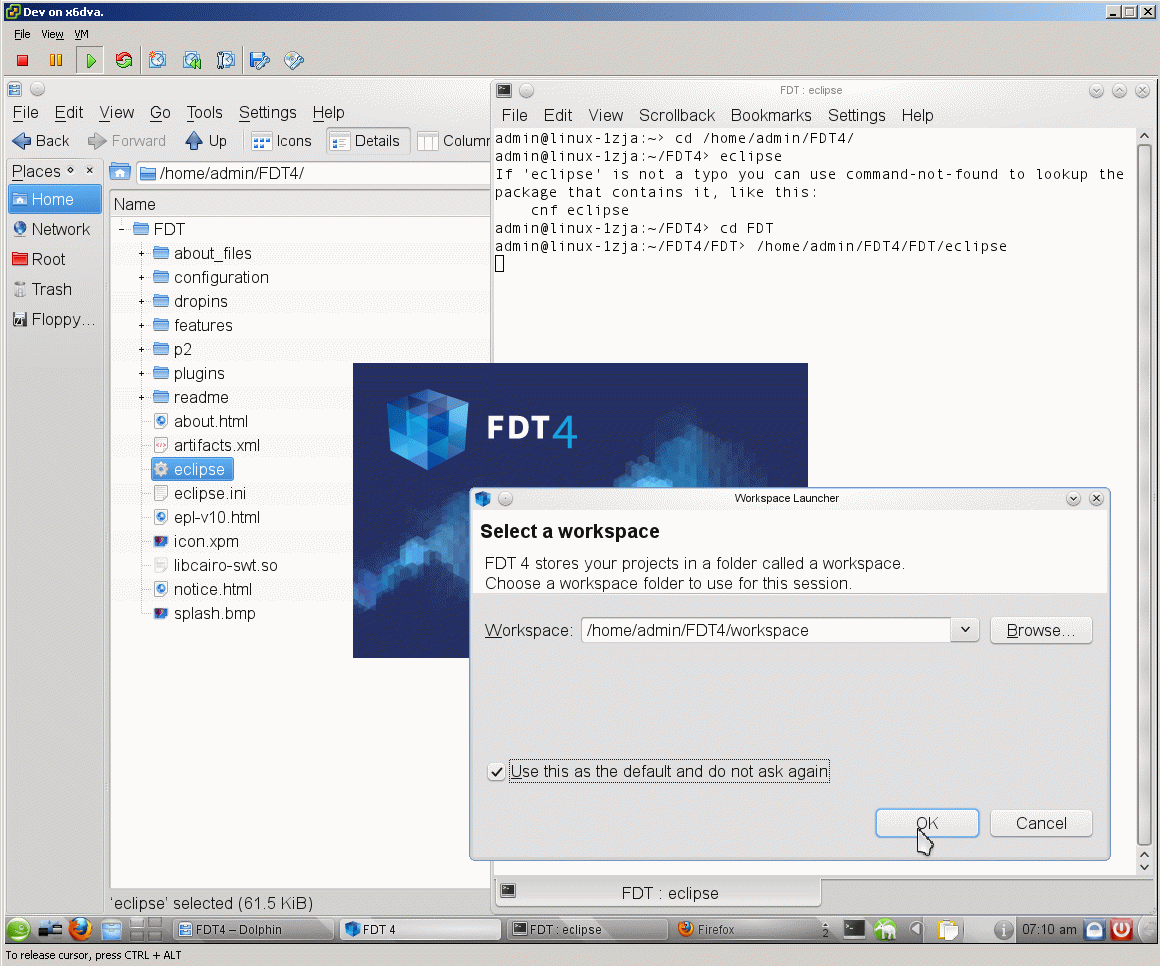Open Root in Places panel
1160x966 pixels.
[55, 260]
